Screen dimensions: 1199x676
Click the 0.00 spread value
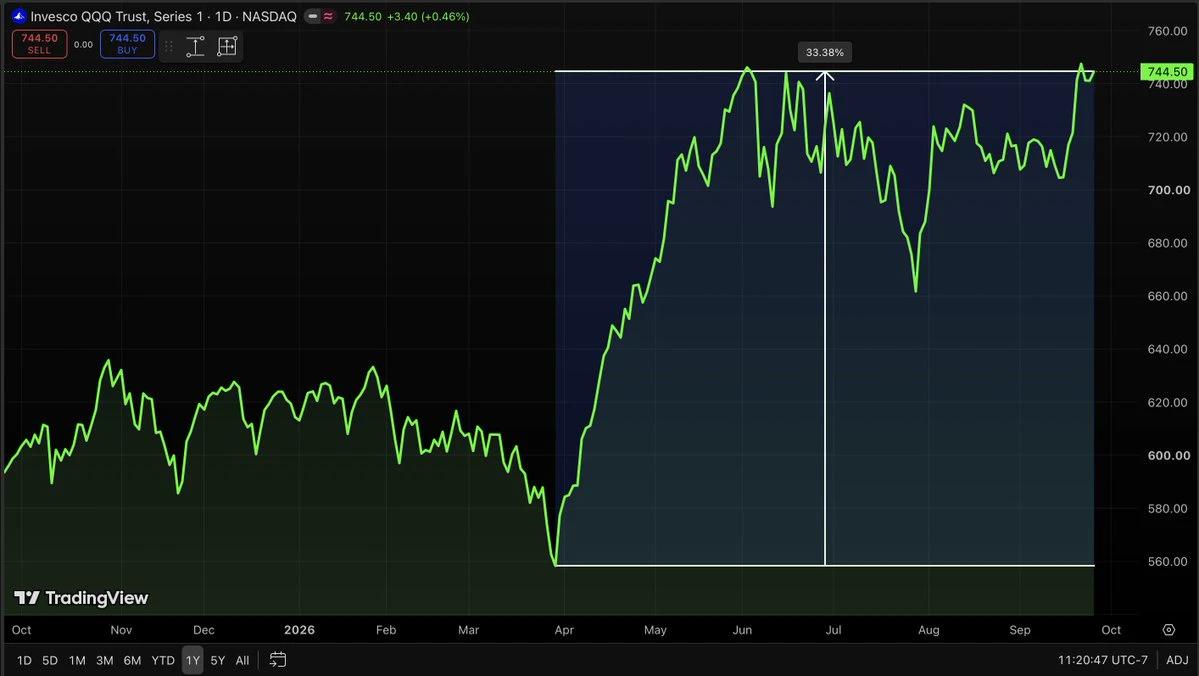click(x=83, y=44)
